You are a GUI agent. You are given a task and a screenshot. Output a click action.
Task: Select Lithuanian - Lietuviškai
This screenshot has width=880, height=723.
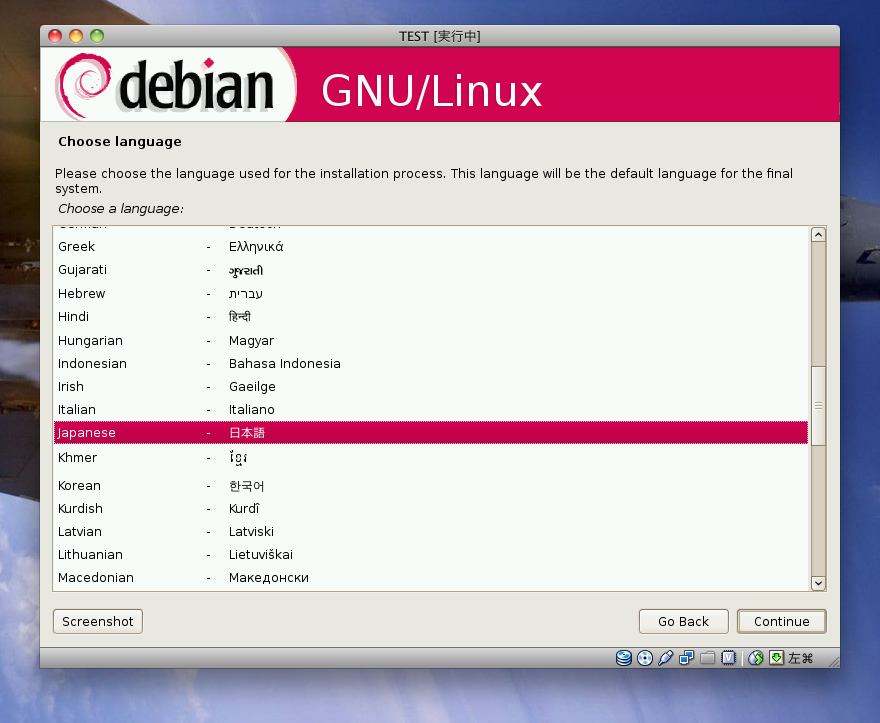[x=431, y=555]
